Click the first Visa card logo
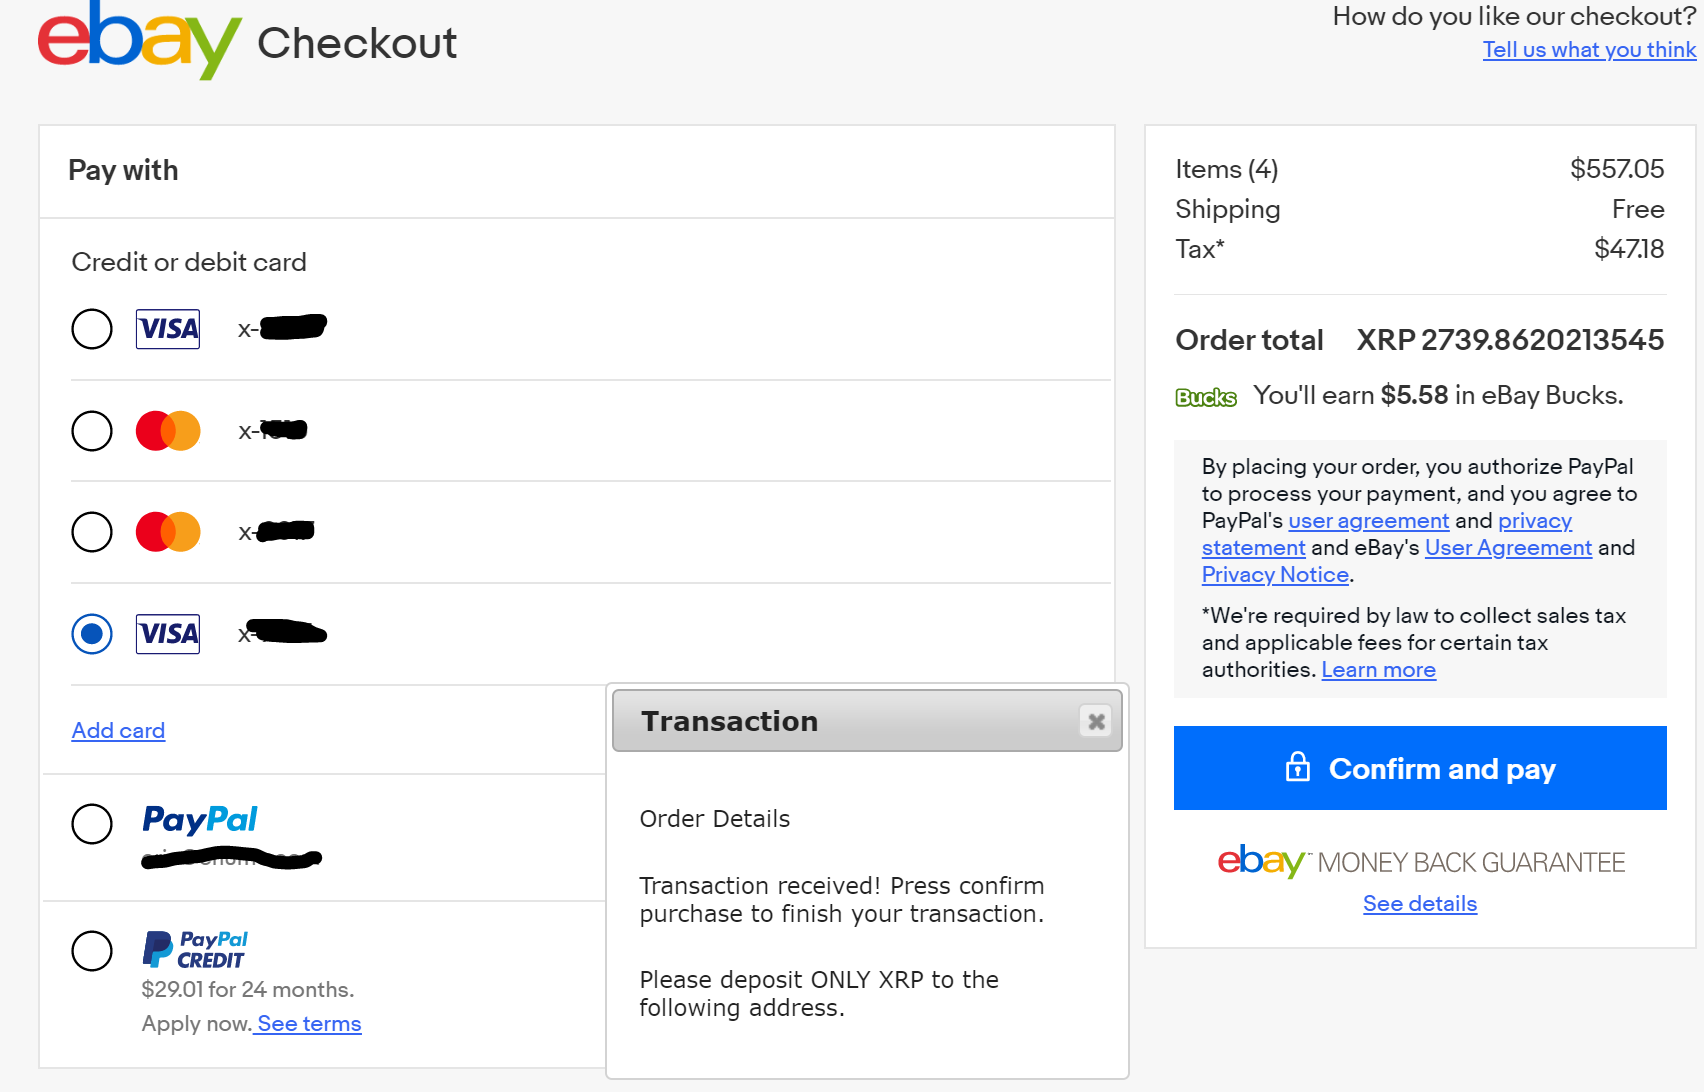 click(x=168, y=329)
